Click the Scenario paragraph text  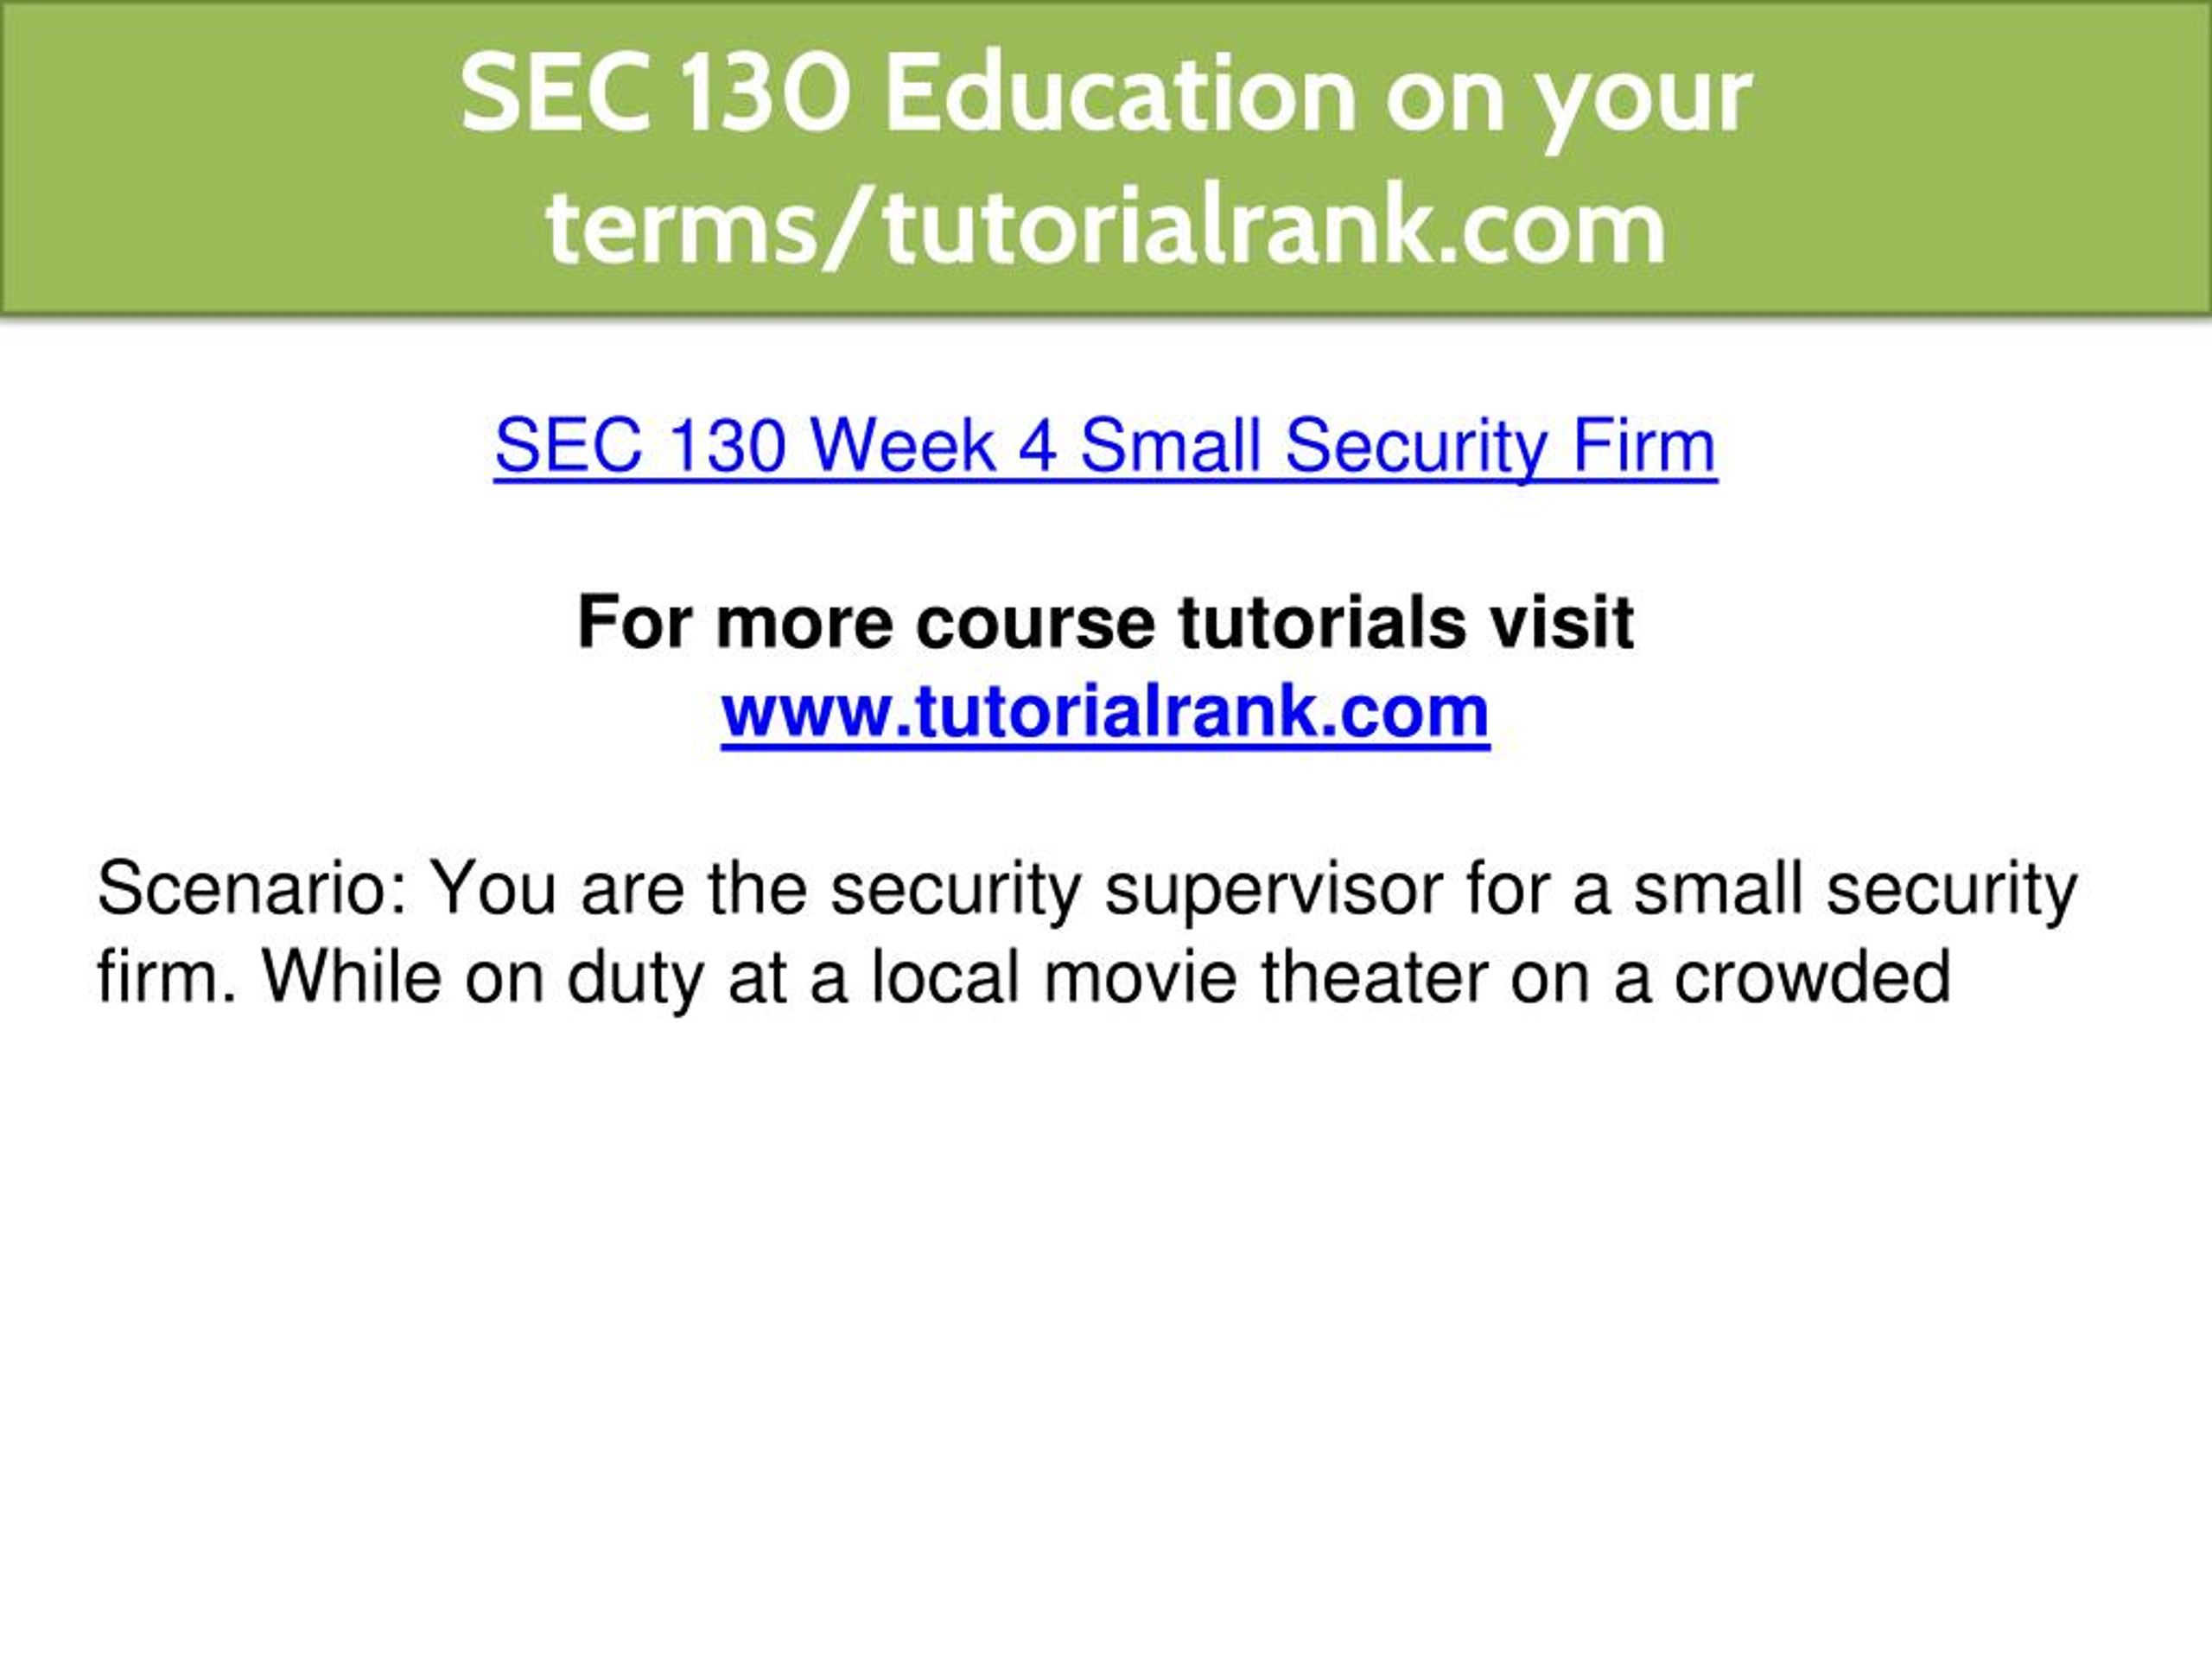1087,933
